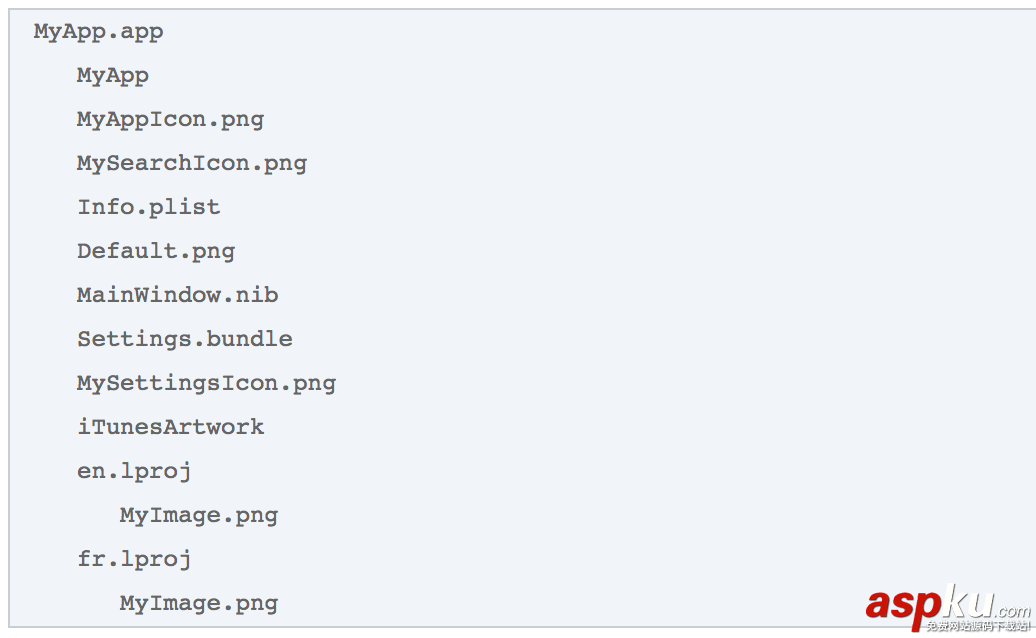Click the MySettingsIcon.png file line
The image size is (1036, 638).
tap(206, 383)
